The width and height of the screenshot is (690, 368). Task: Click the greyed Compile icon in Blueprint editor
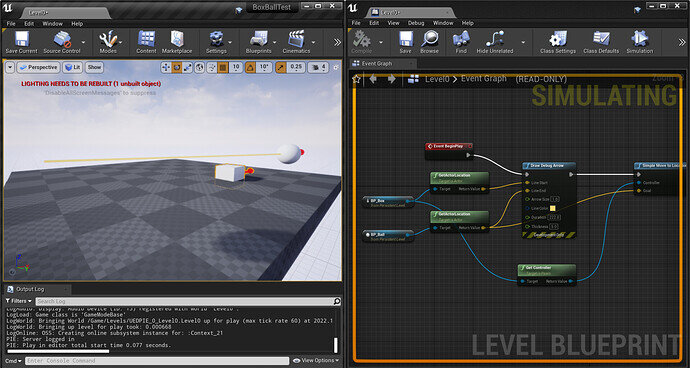pos(361,42)
